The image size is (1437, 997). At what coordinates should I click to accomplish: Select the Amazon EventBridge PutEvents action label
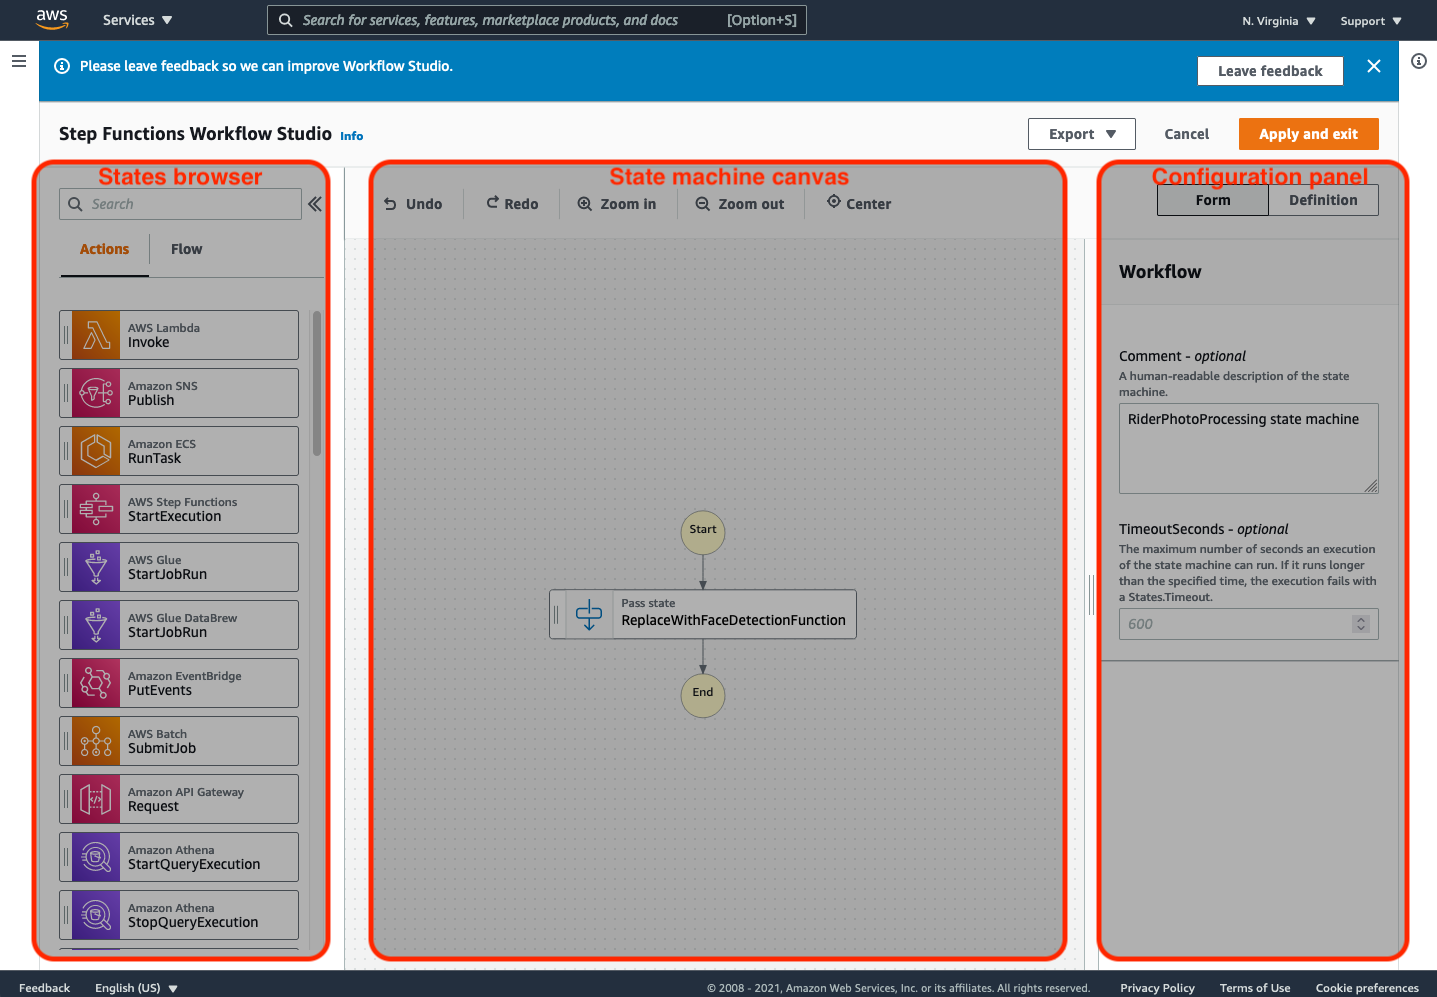click(x=184, y=683)
